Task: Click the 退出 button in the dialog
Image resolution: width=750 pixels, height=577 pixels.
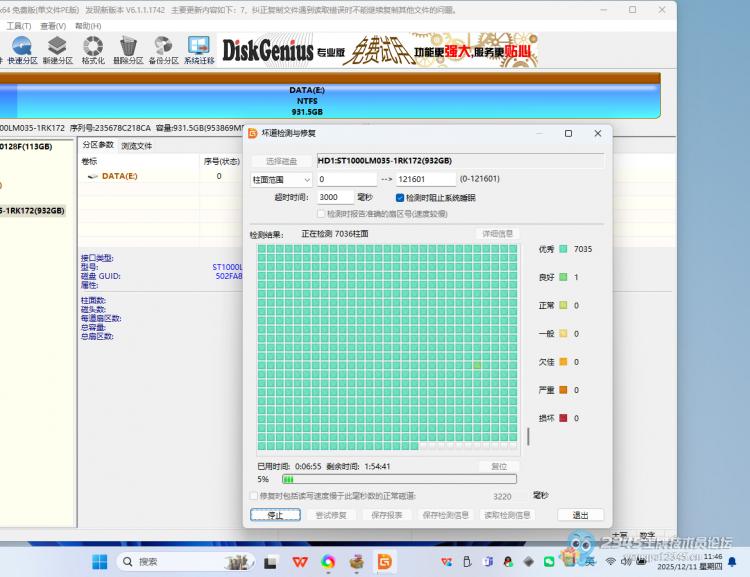Action: pos(580,515)
